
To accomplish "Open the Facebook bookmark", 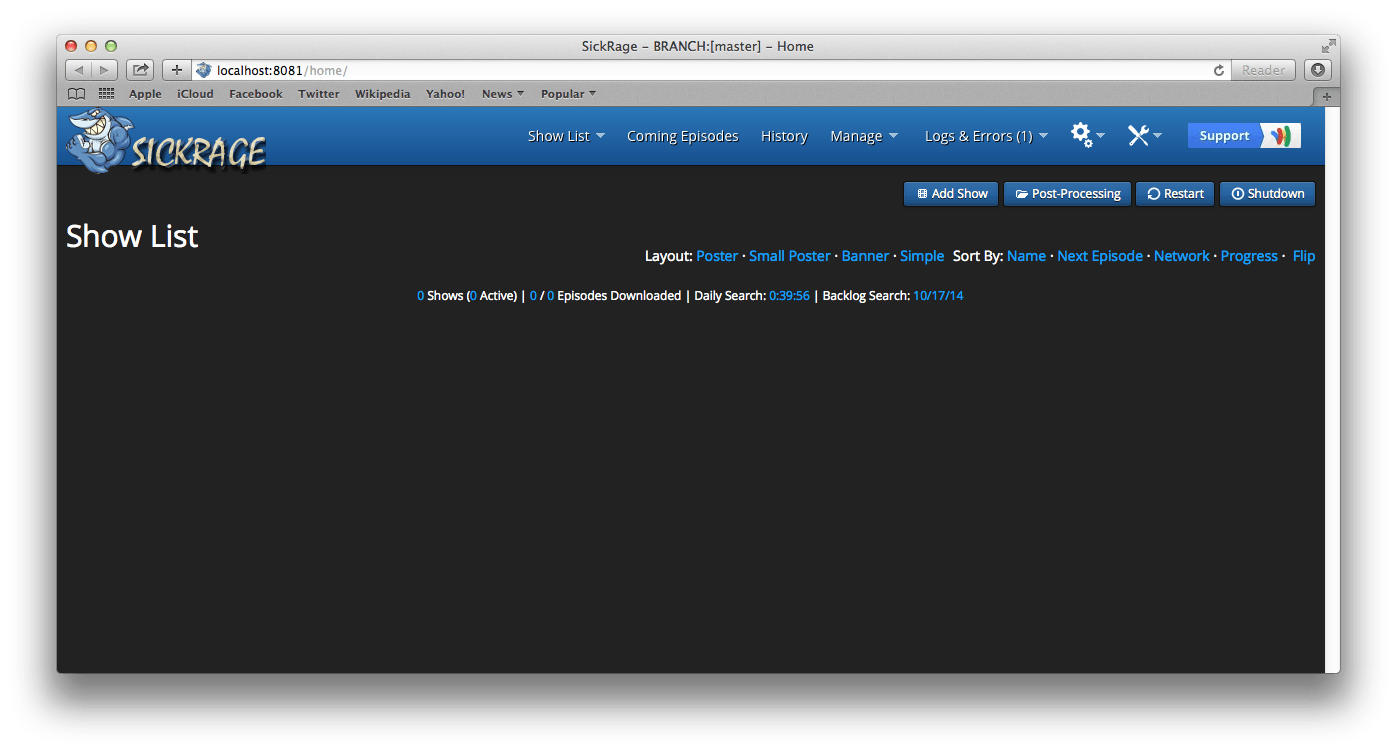I will (256, 94).
